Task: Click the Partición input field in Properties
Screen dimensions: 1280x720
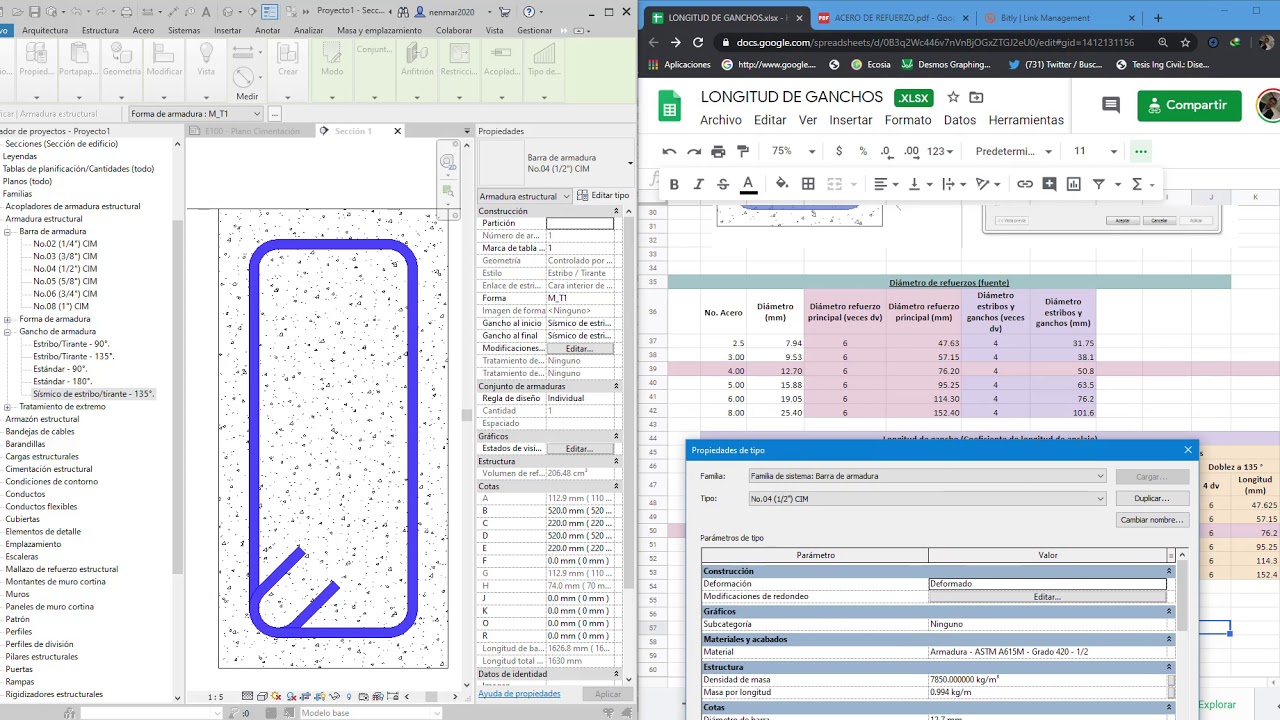Action: [x=580, y=223]
